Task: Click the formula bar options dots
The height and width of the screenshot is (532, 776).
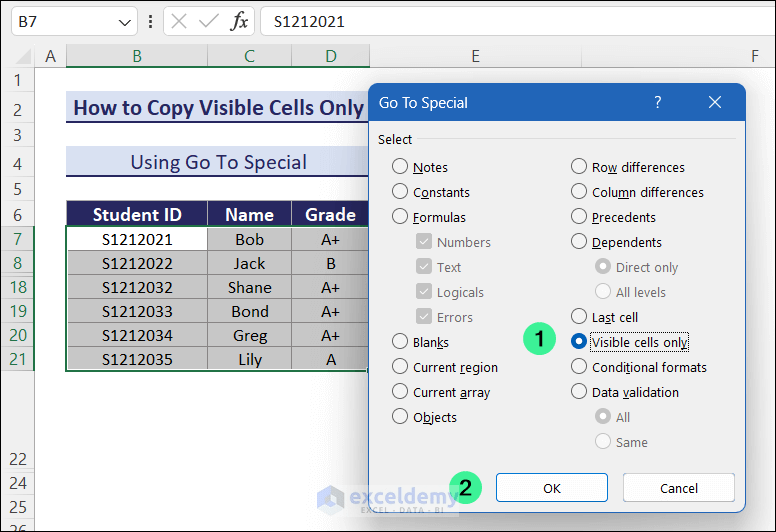Action: [x=150, y=21]
